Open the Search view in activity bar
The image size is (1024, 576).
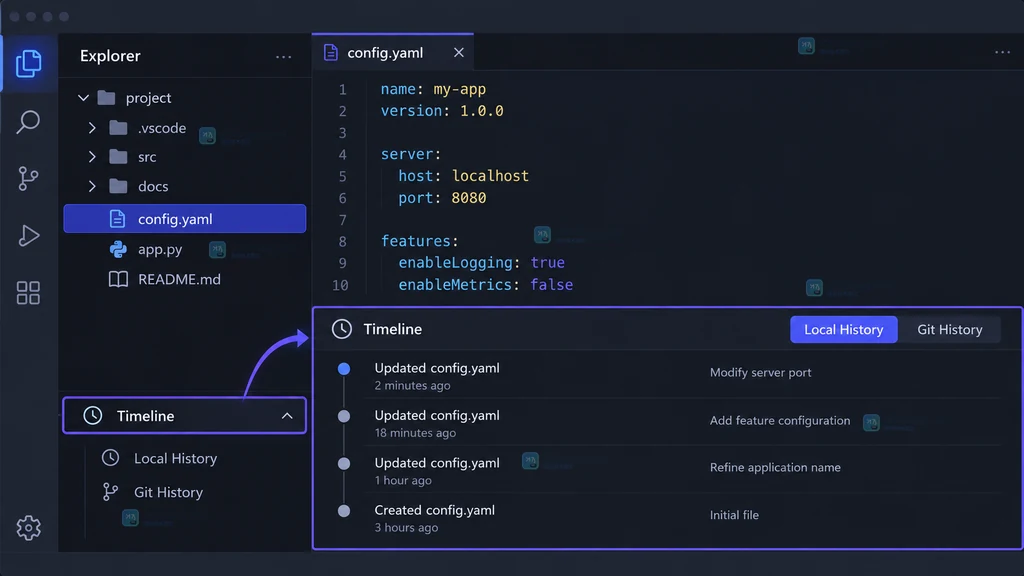pos(28,121)
